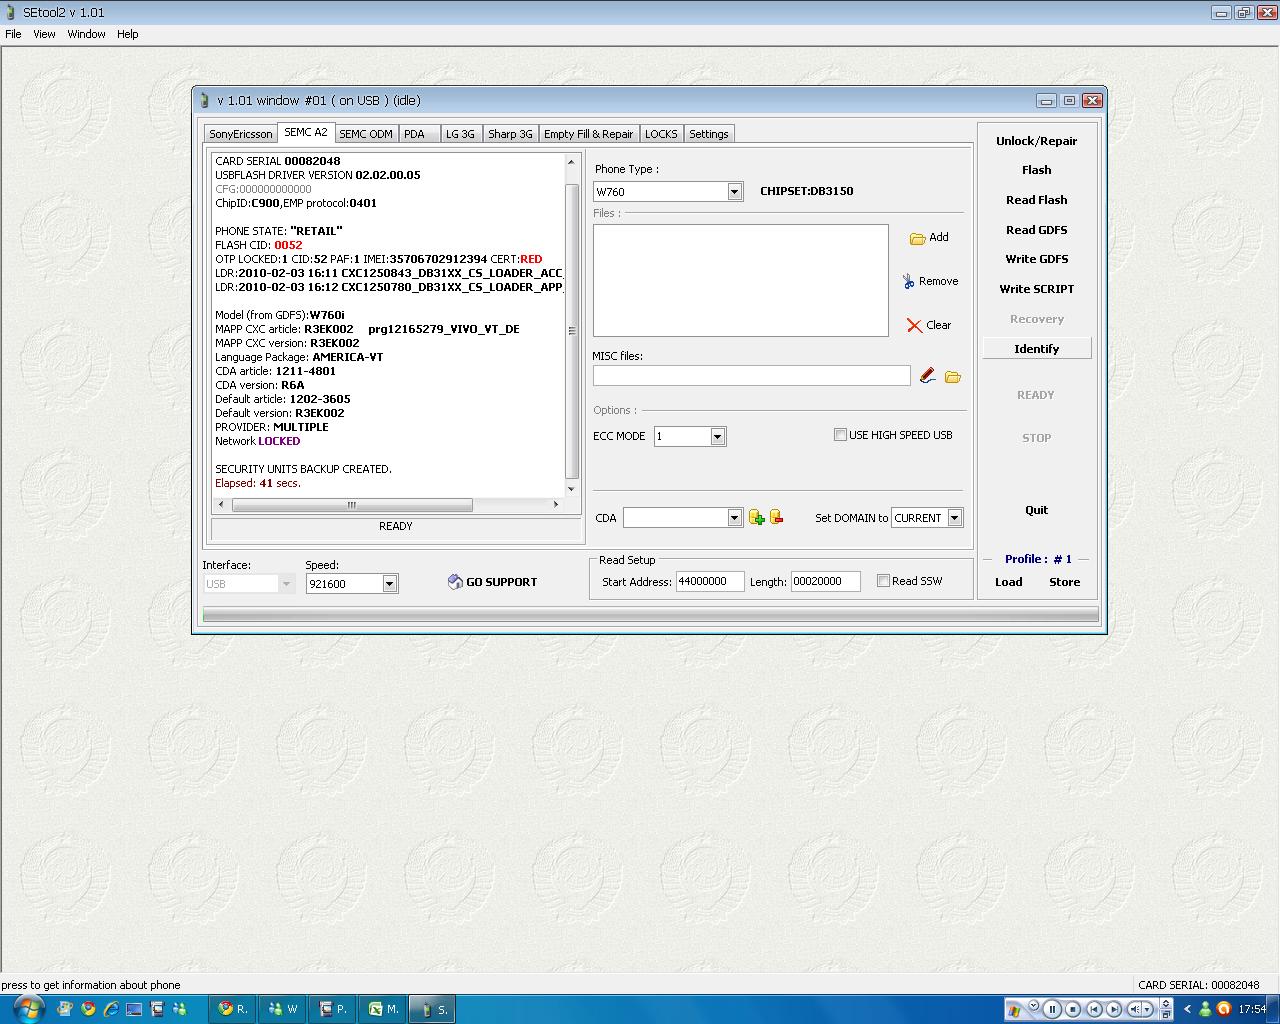Screen dimensions: 1280x1024
Task: Click green Messenger tray icon
Action: pos(1206,1009)
